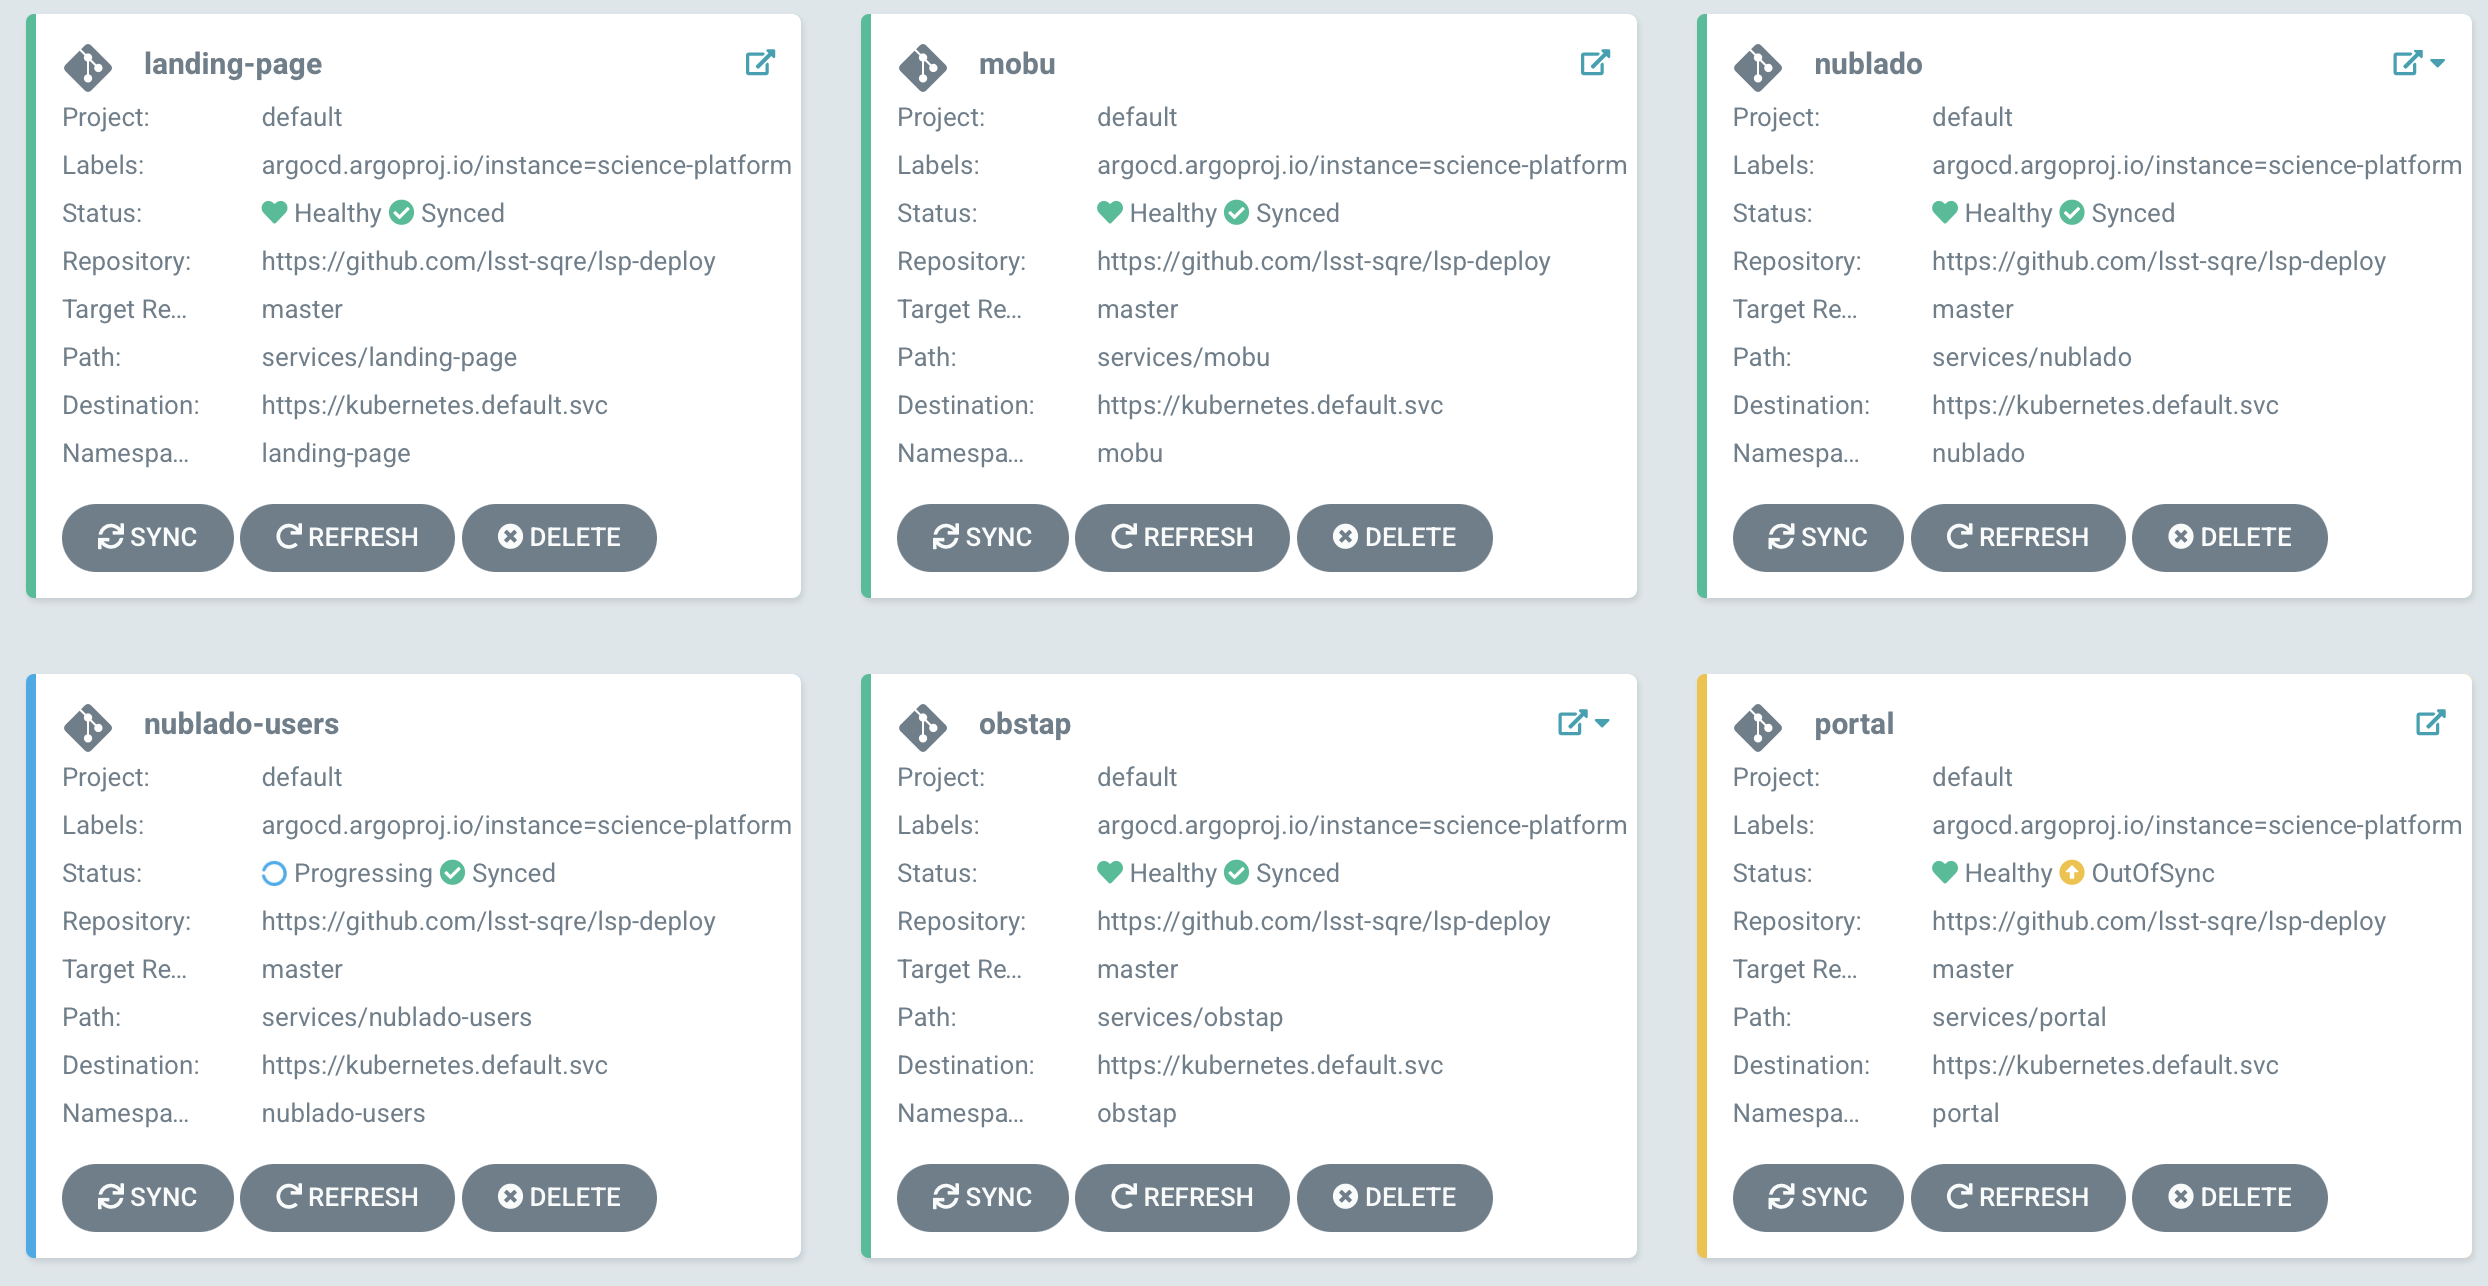Click landing-page git repository icon
Screen dimensions: 2488x1286
pyautogui.click(x=88, y=67)
